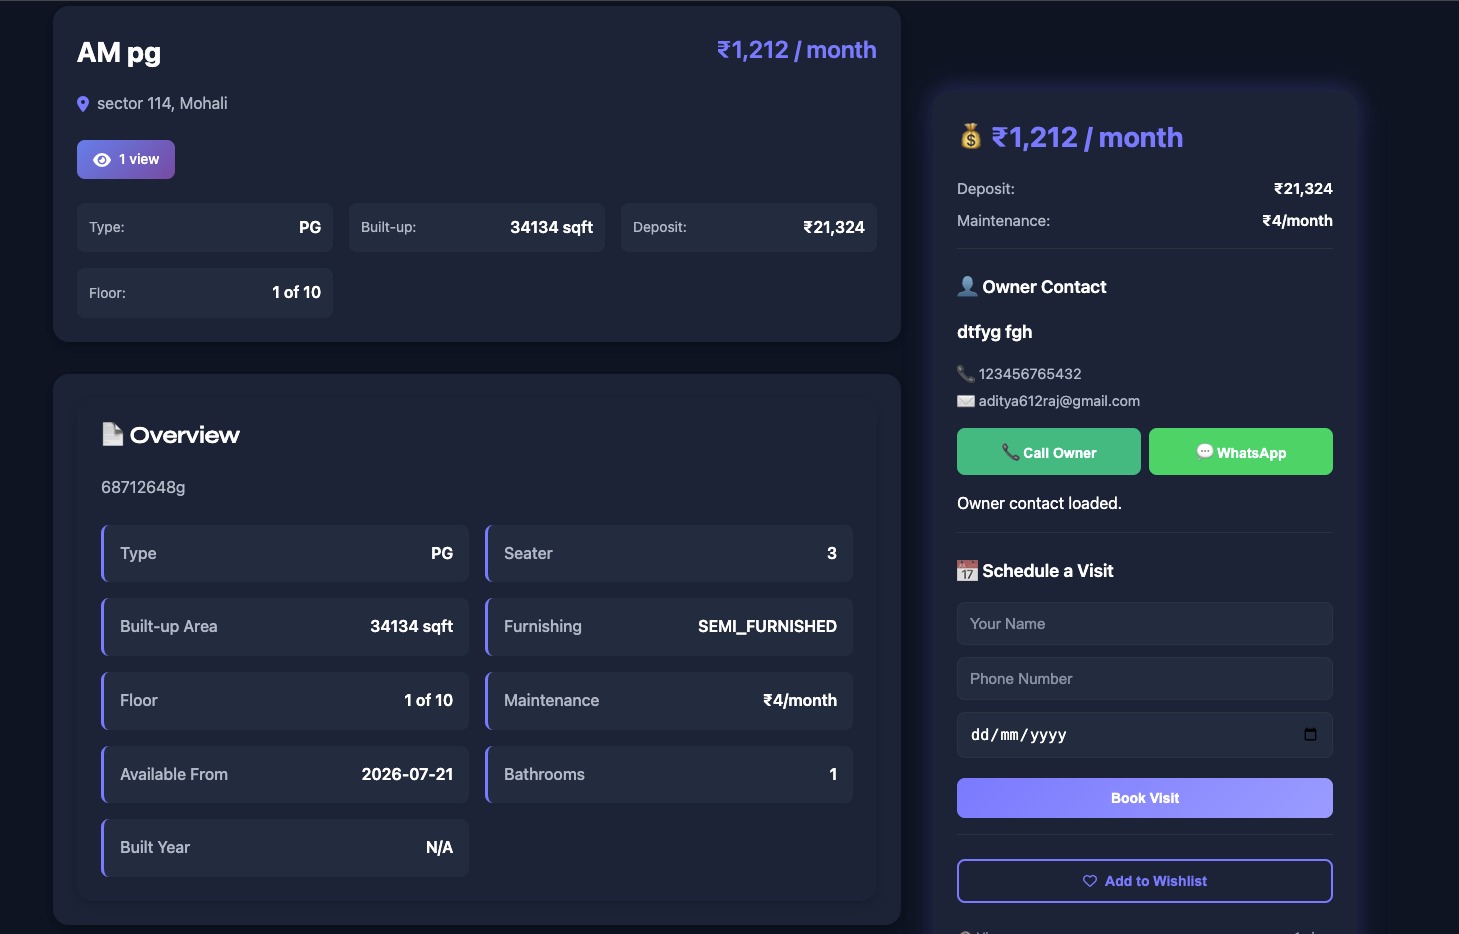The width and height of the screenshot is (1459, 934).
Task: Click the document icon next to Overview
Action: point(113,434)
